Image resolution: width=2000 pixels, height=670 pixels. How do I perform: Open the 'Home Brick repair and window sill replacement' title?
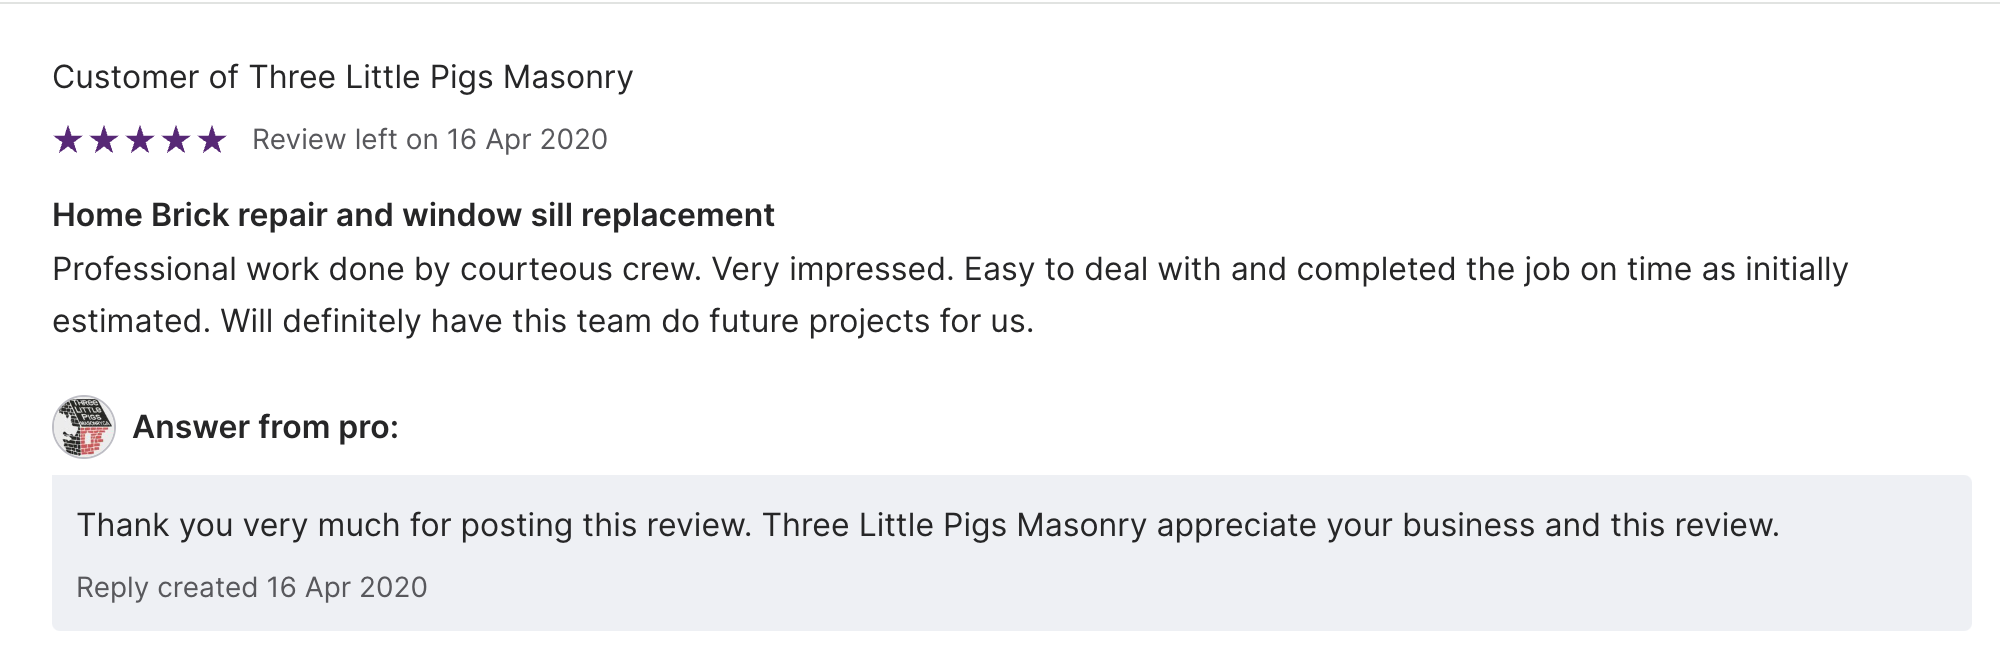pyautogui.click(x=413, y=215)
